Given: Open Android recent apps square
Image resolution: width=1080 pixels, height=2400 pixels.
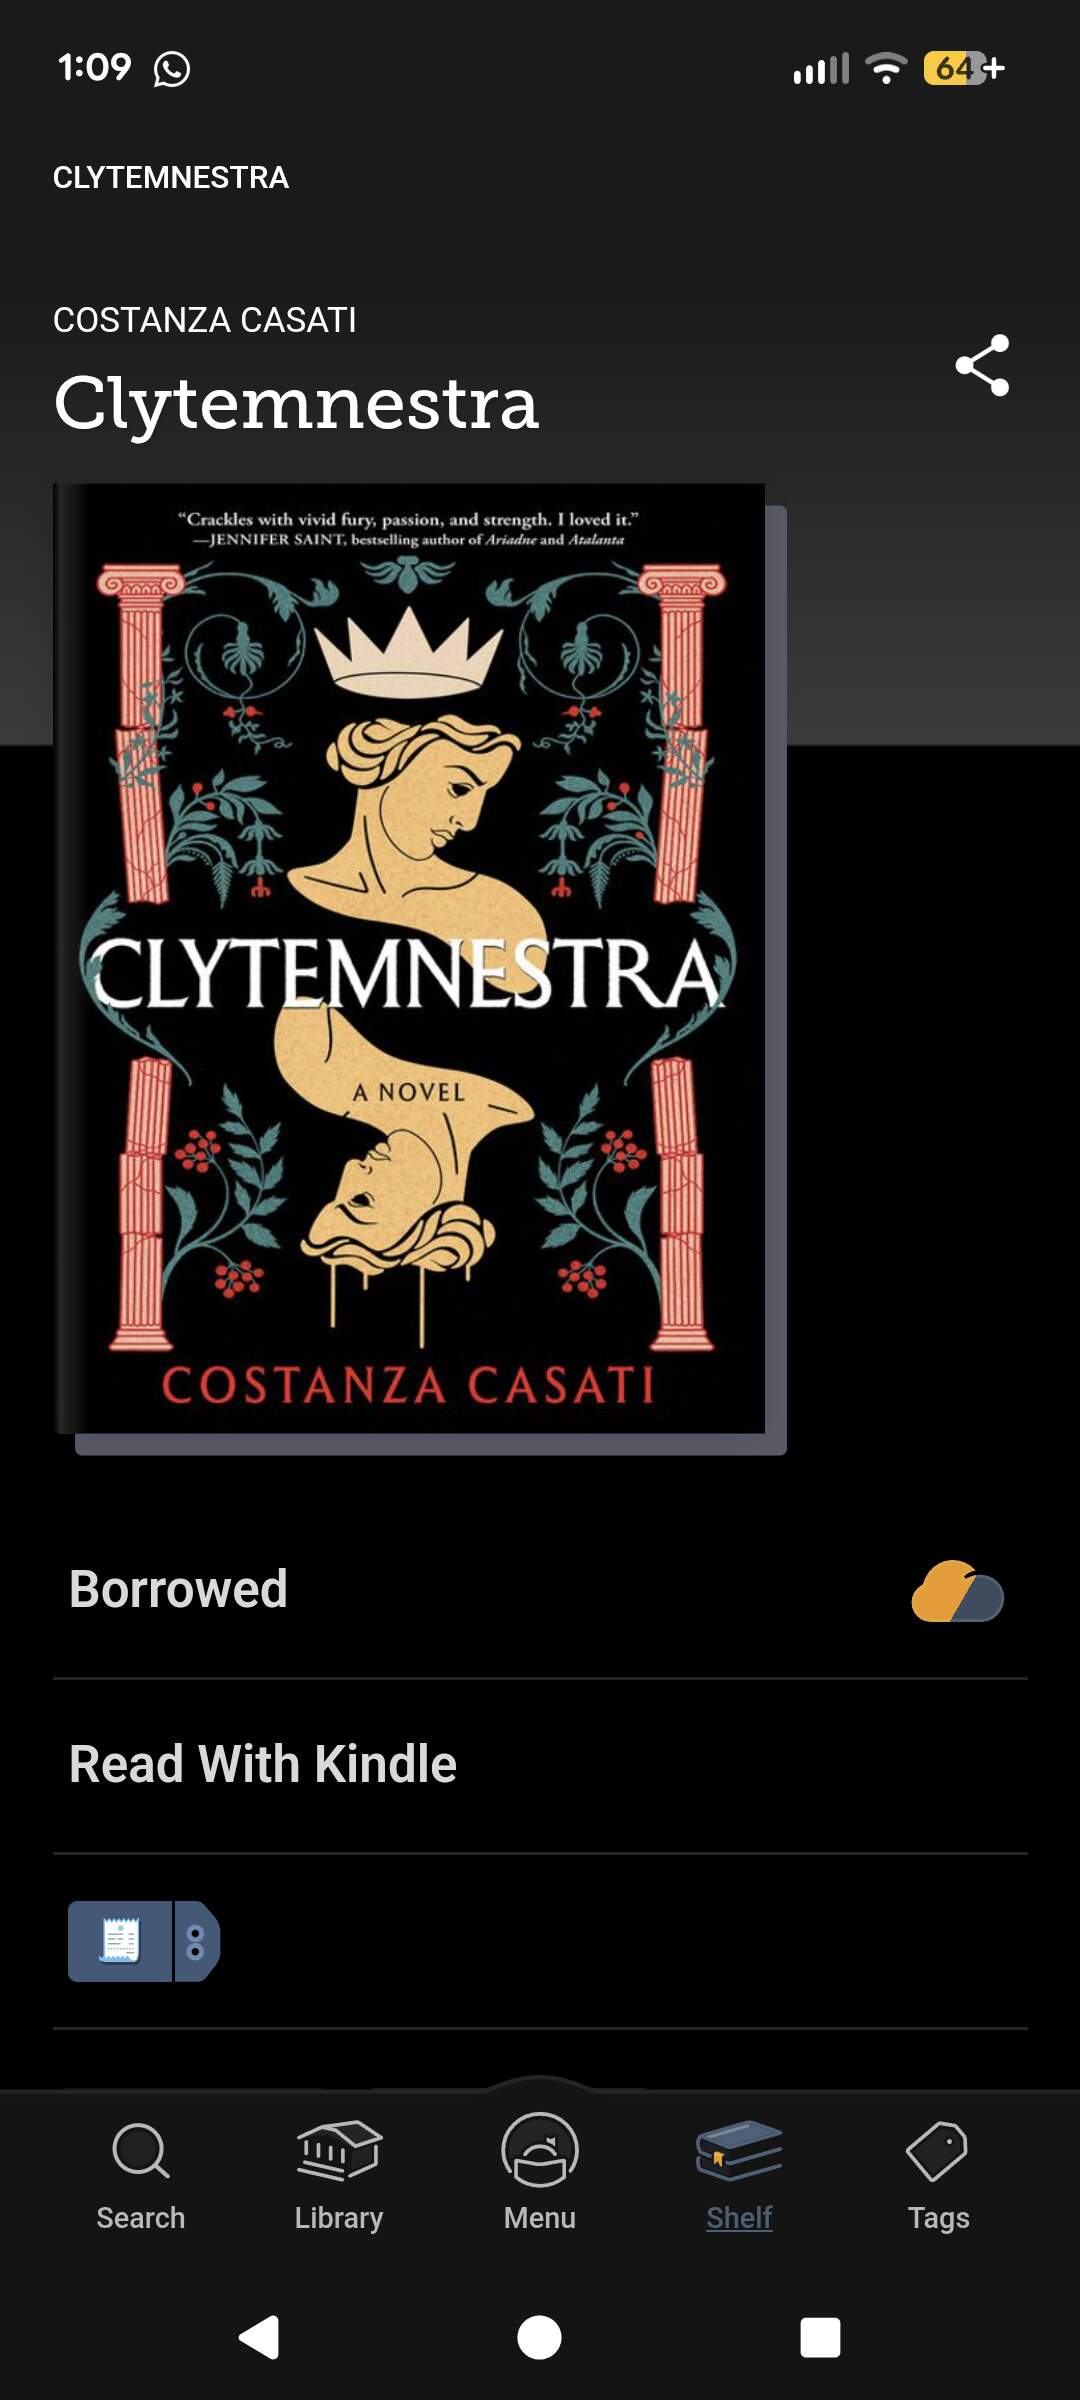Looking at the screenshot, I should point(820,2337).
